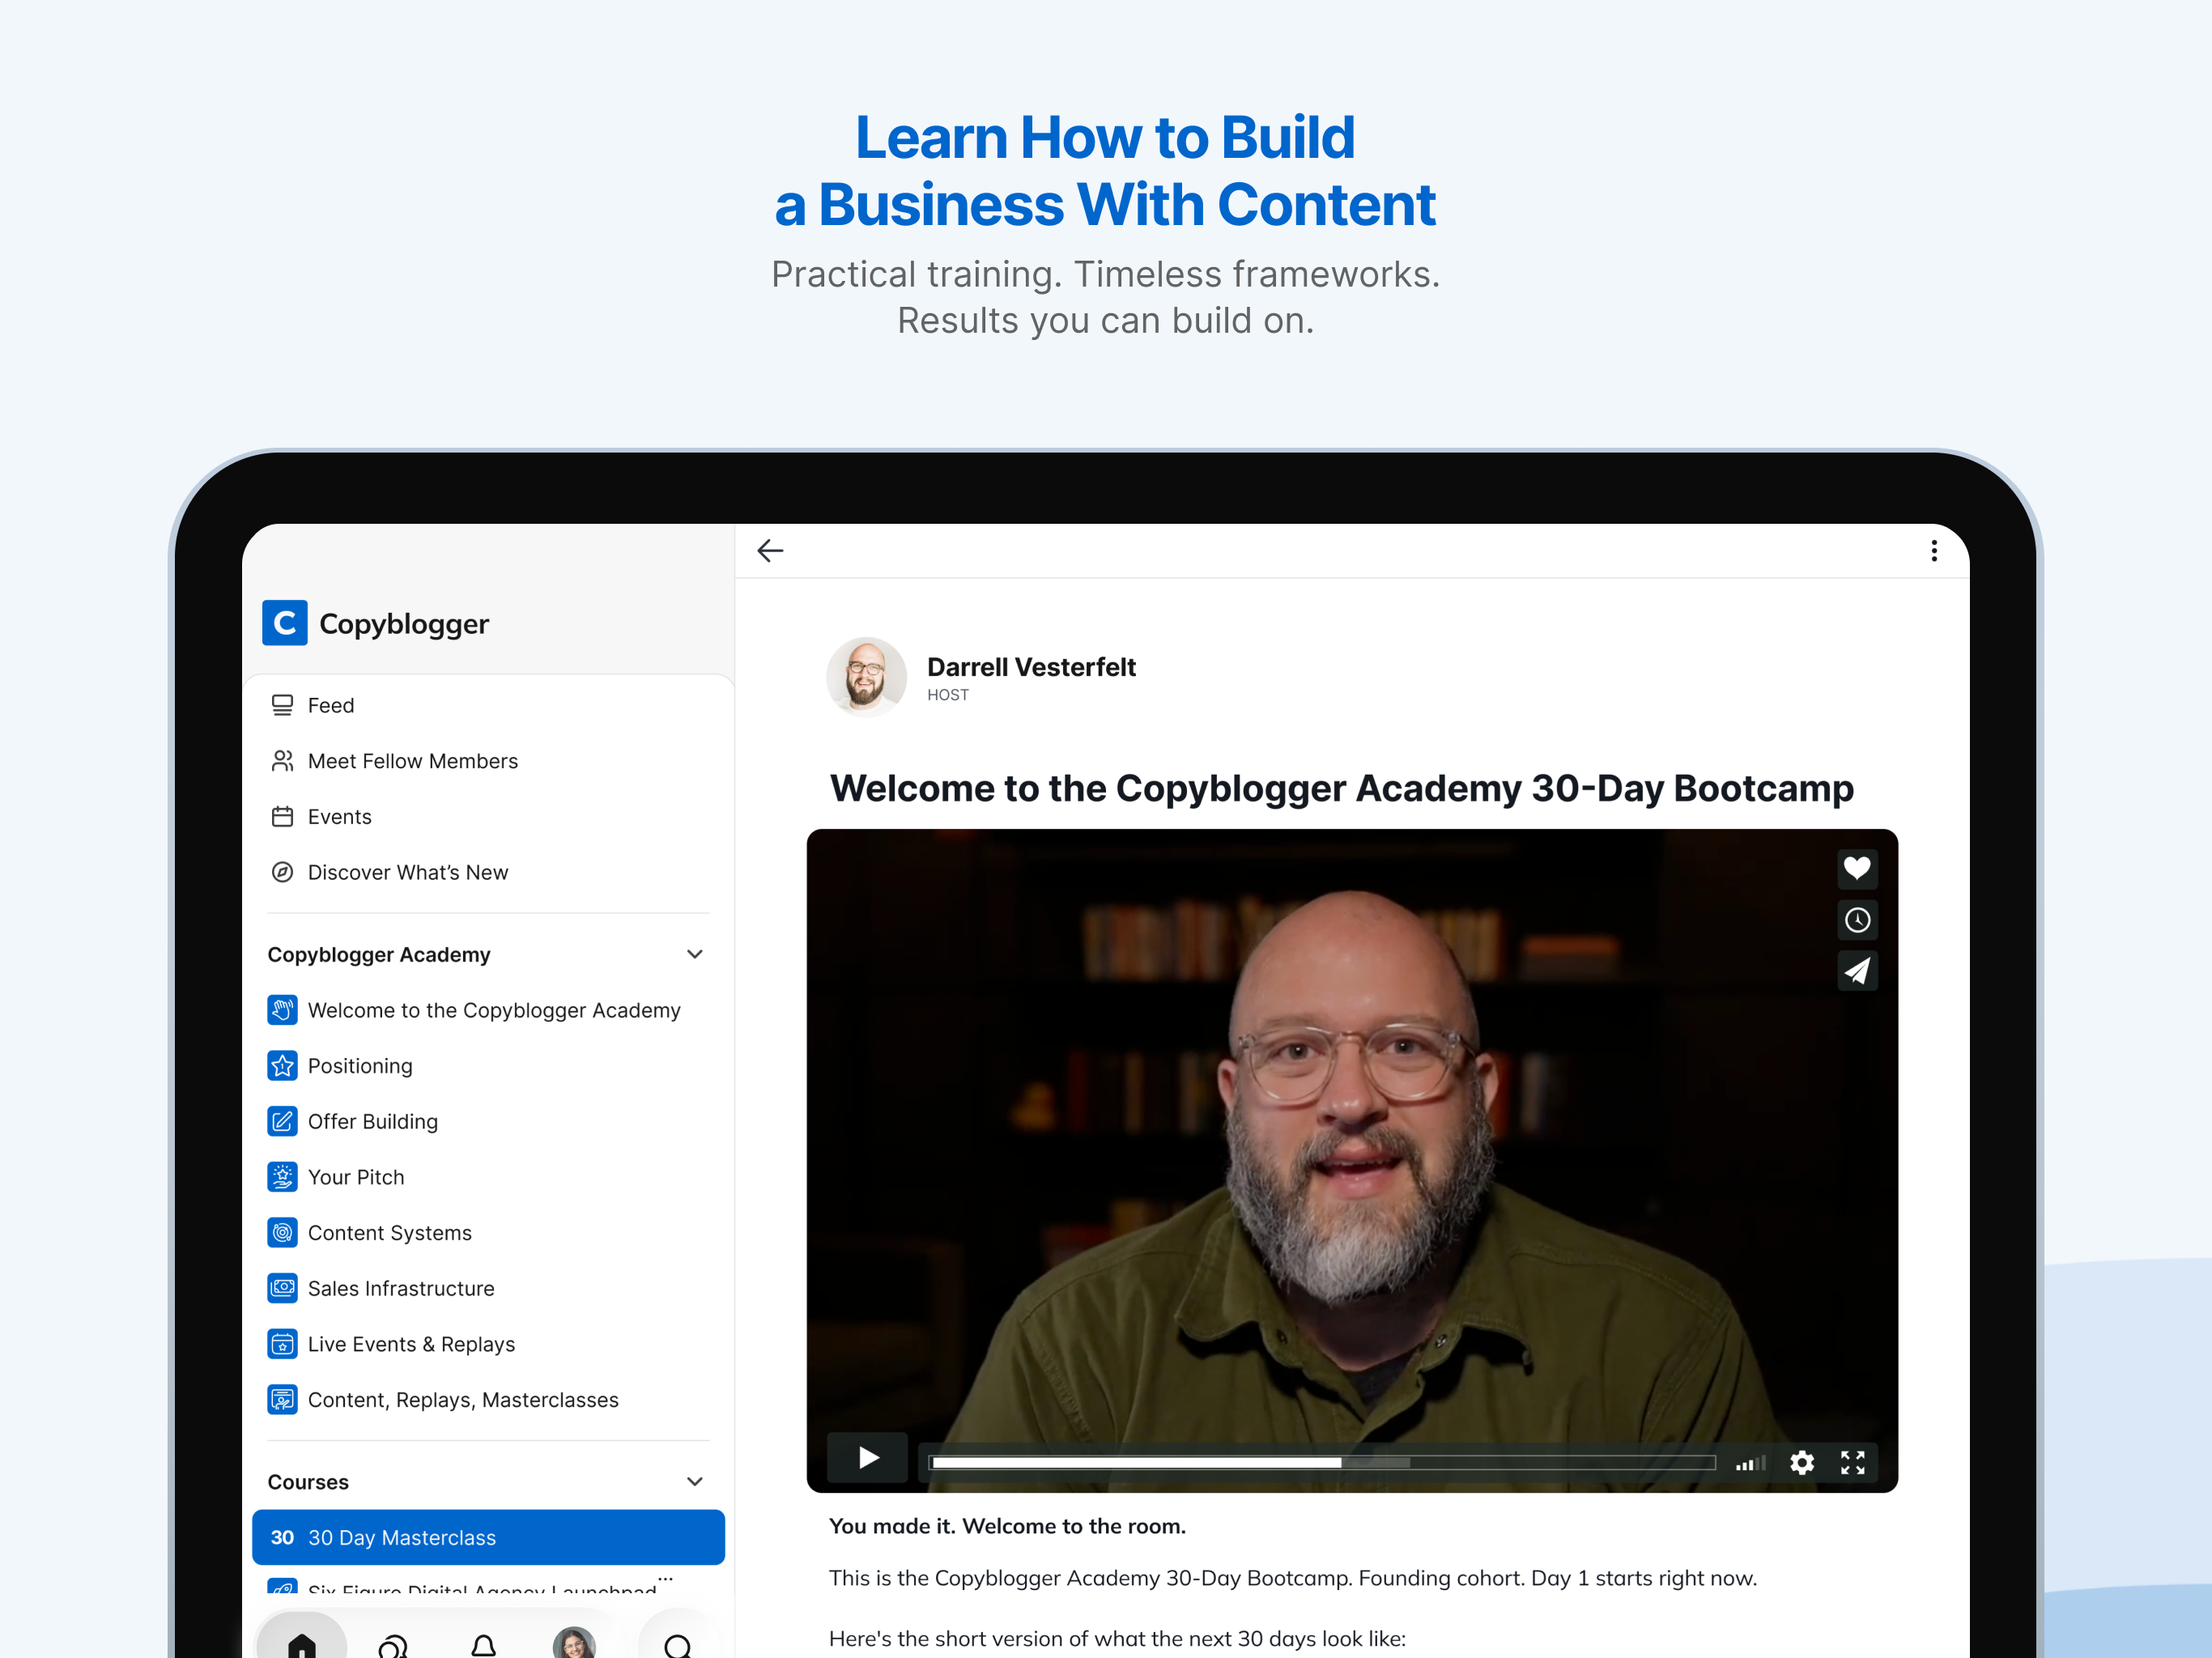Enter fullscreen video mode
Image resolution: width=2212 pixels, height=1658 pixels.
1853,1463
